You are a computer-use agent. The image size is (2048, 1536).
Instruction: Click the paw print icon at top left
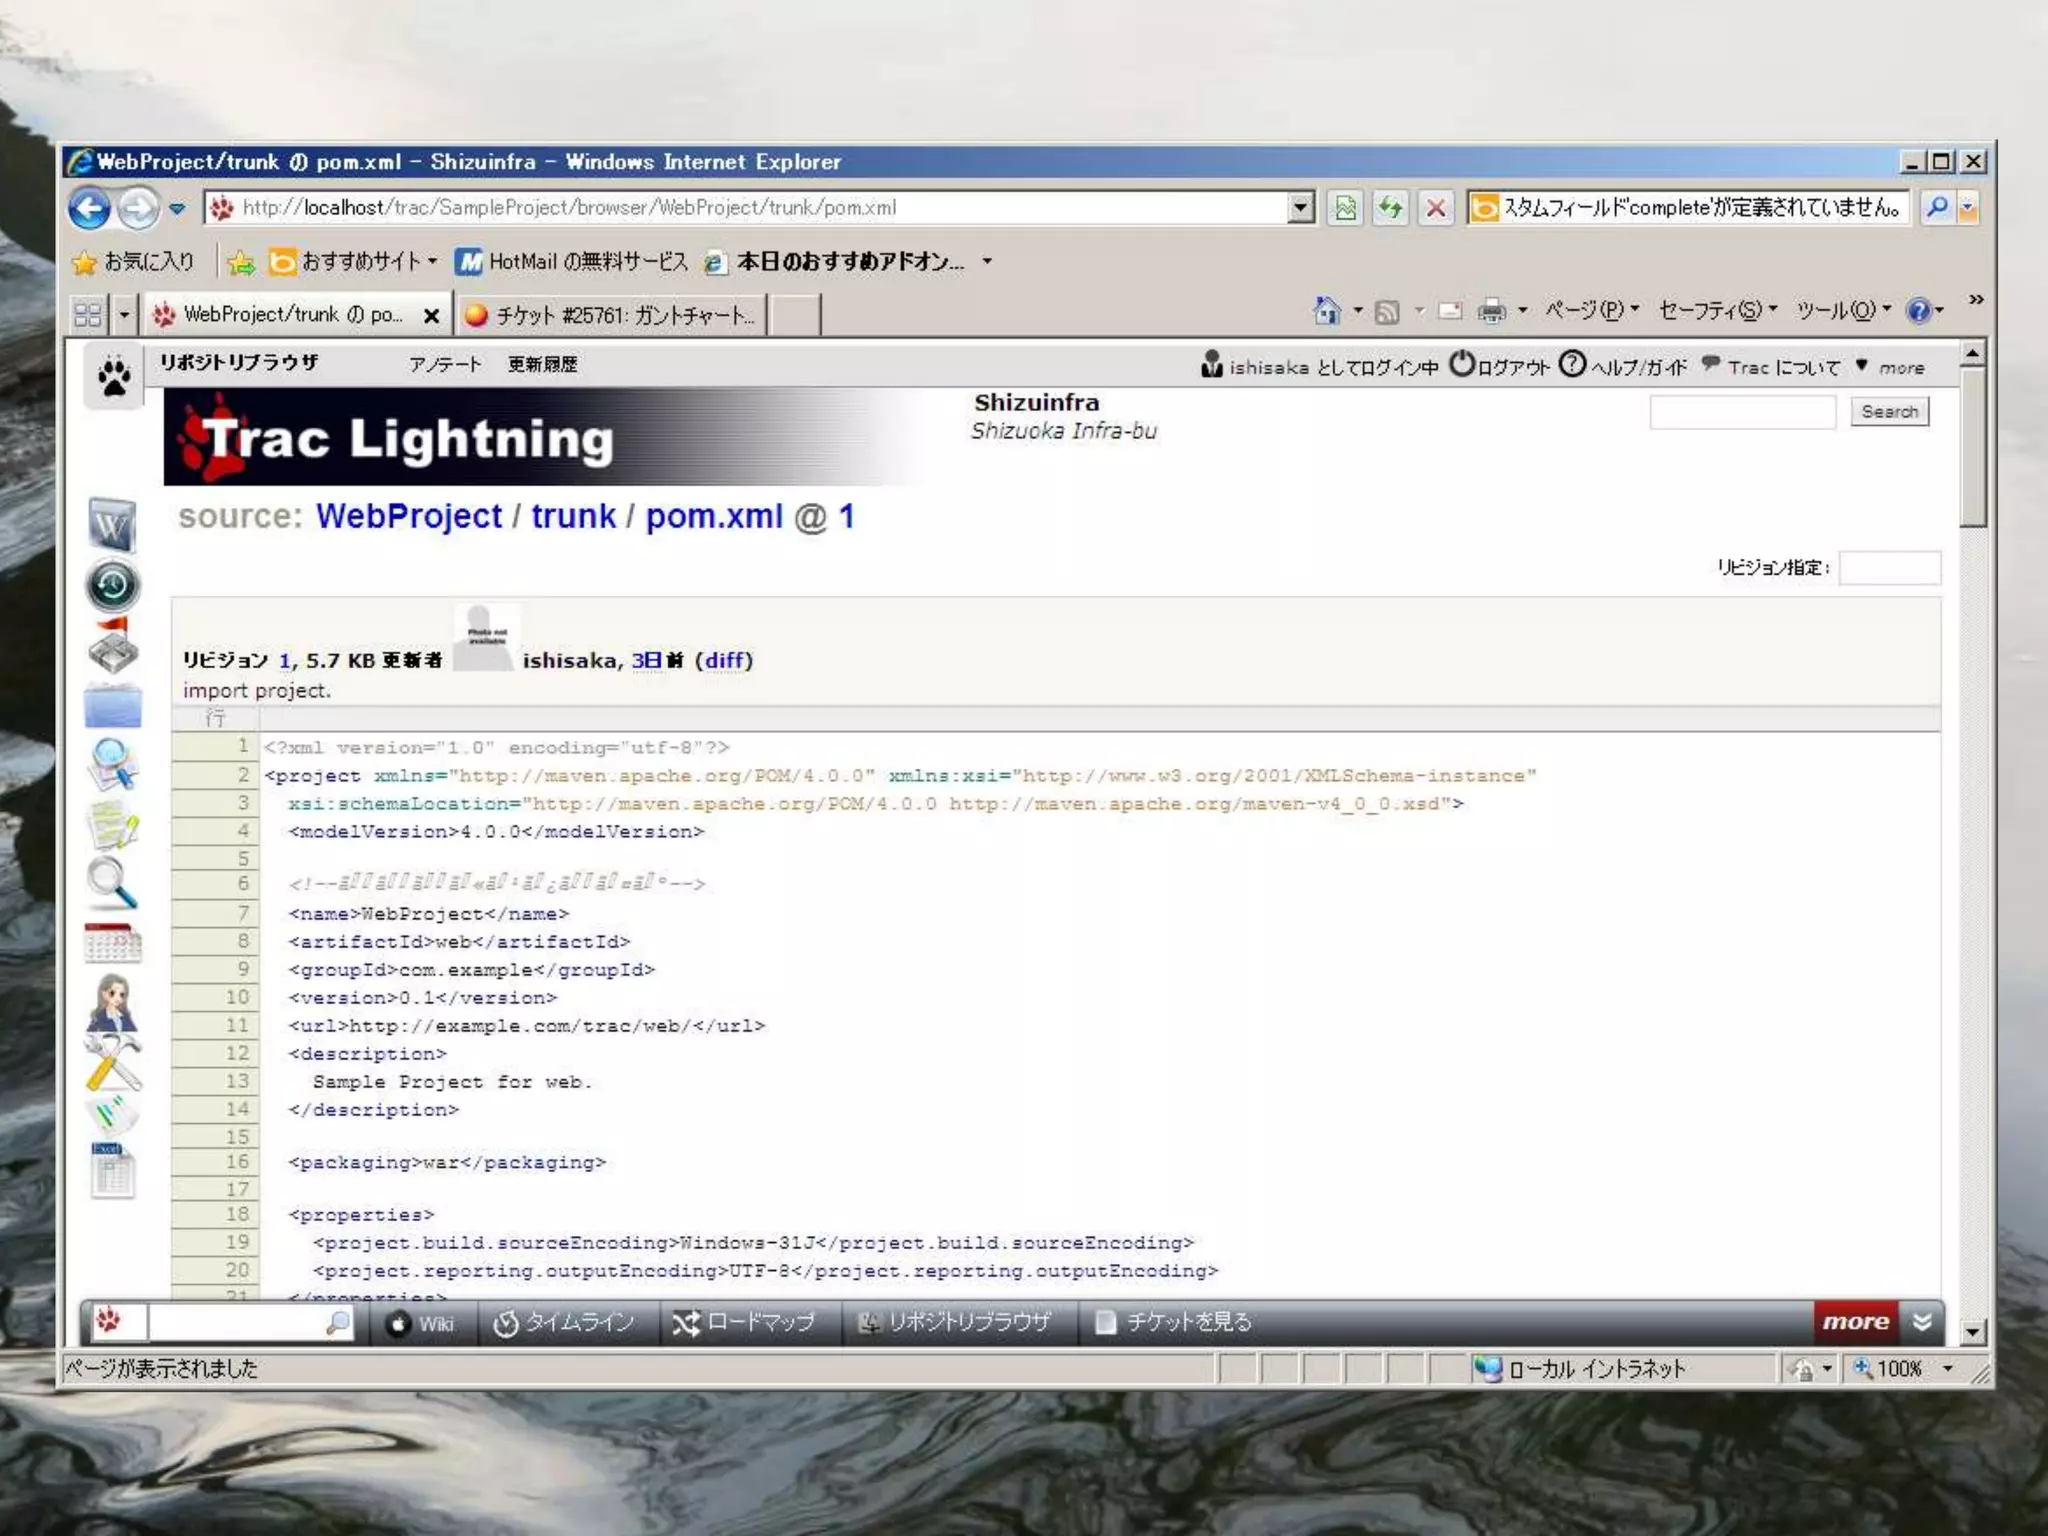coord(113,377)
